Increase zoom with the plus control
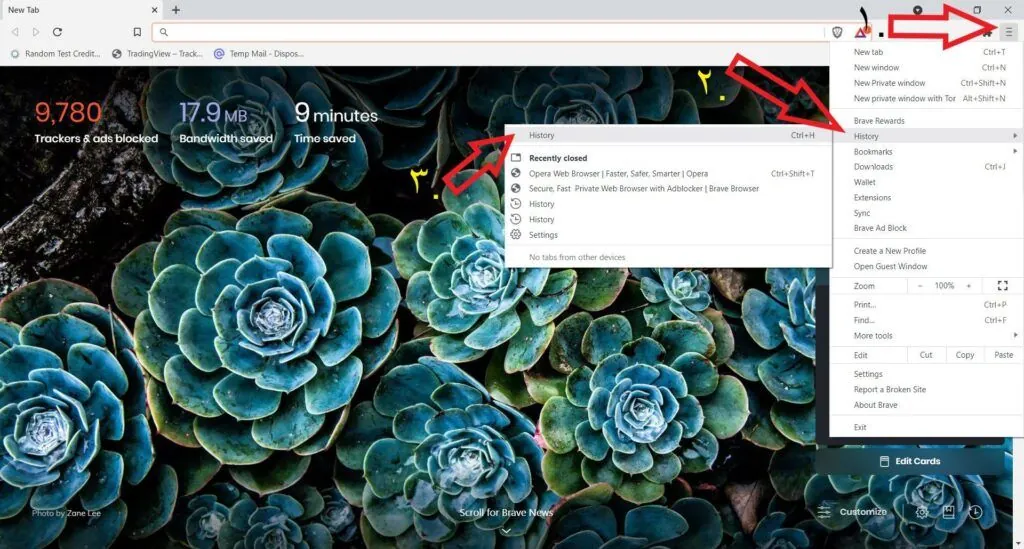 tap(968, 286)
